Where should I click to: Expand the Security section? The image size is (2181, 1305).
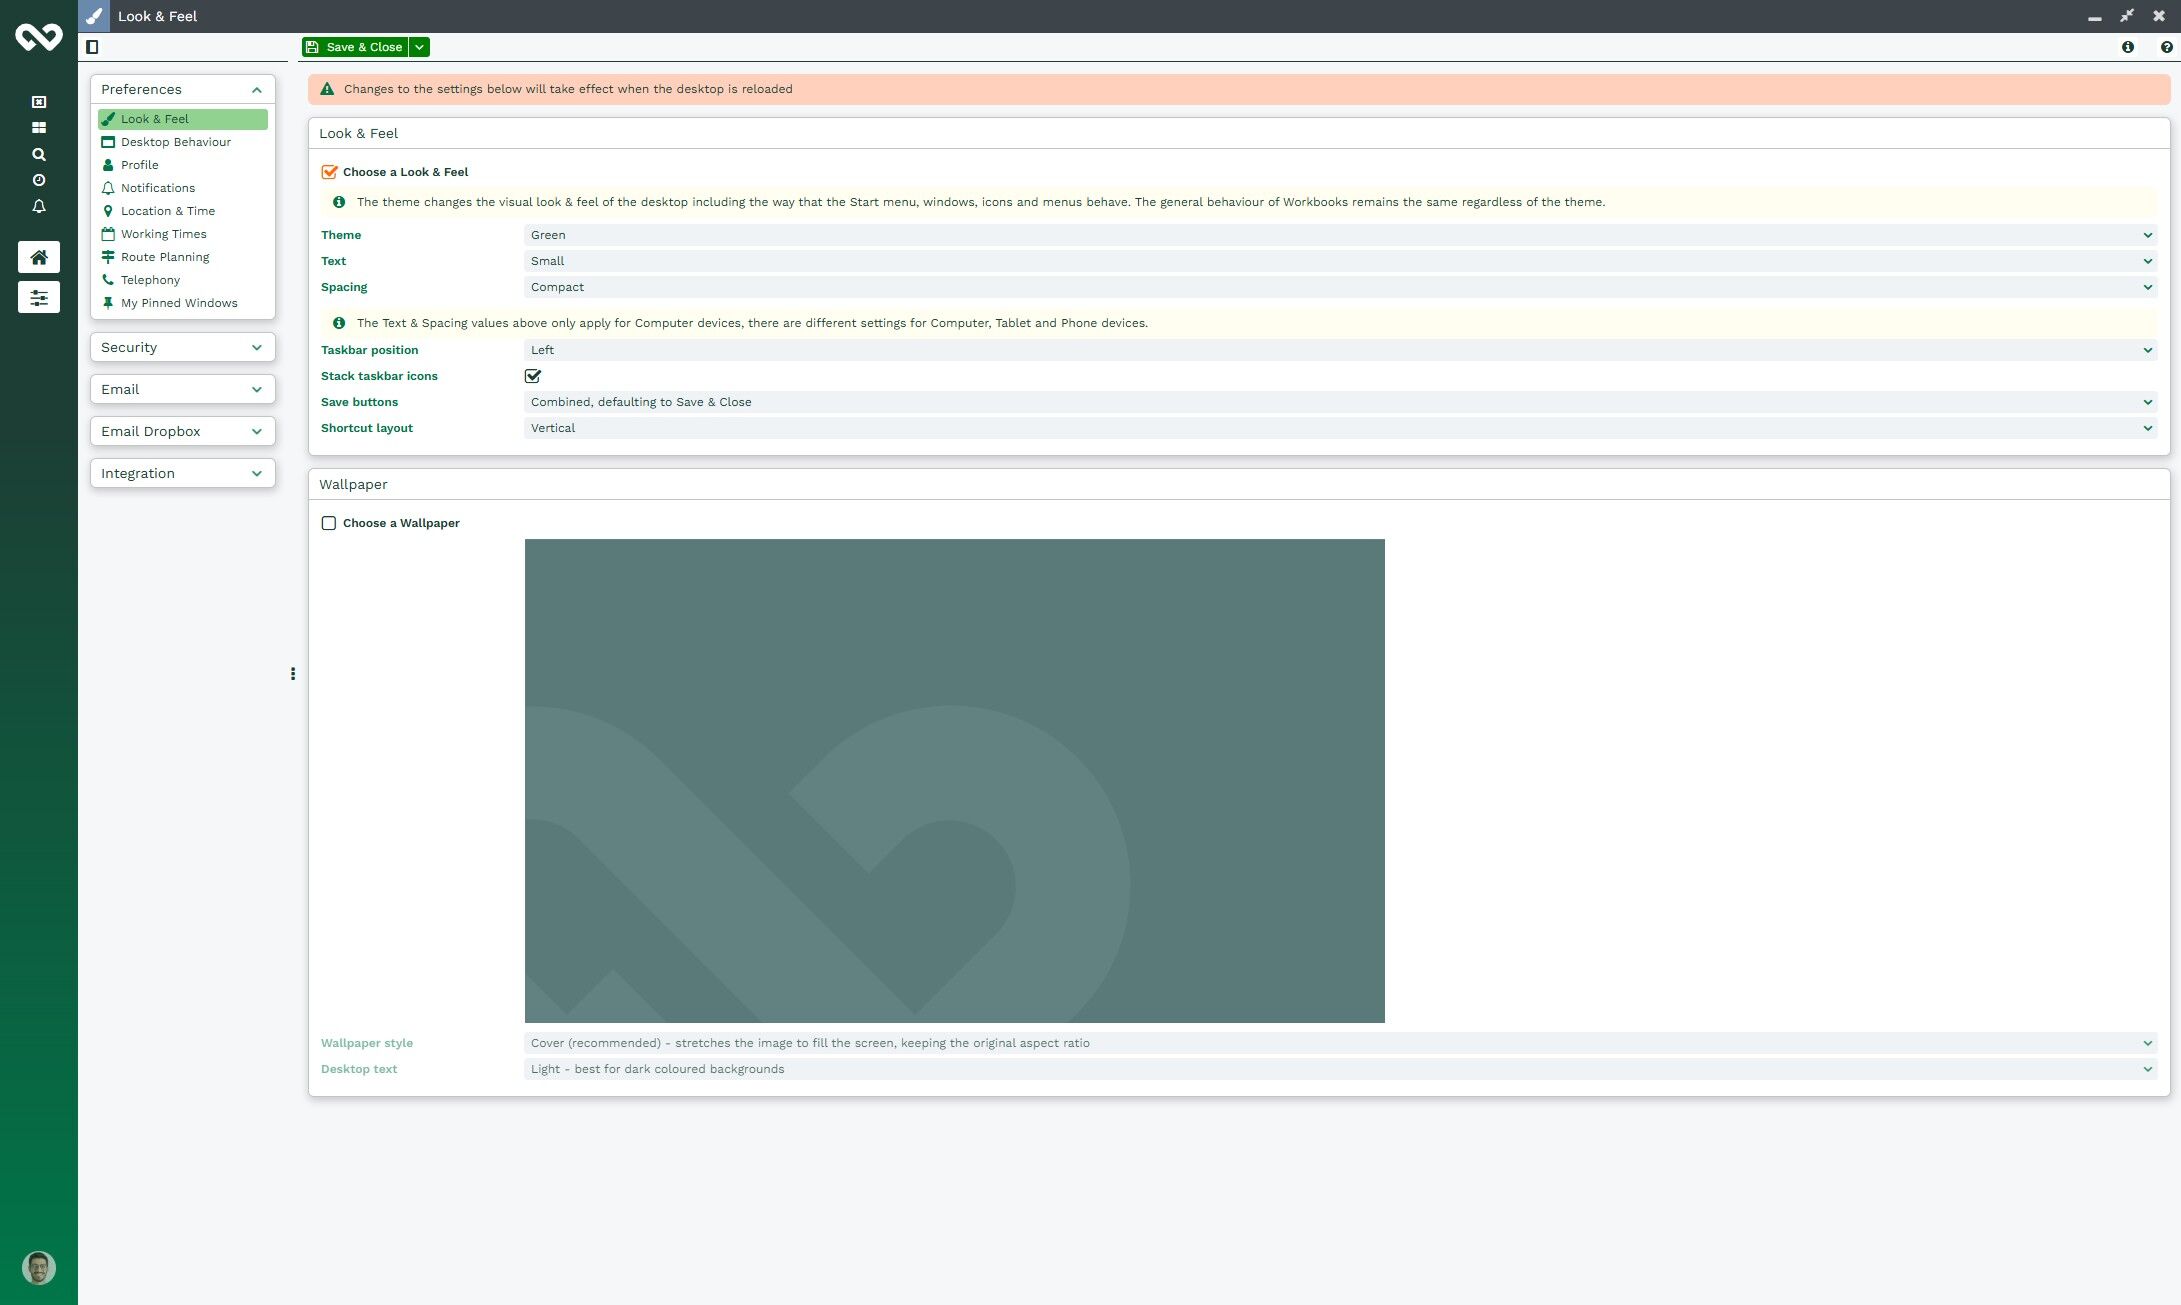click(x=182, y=347)
